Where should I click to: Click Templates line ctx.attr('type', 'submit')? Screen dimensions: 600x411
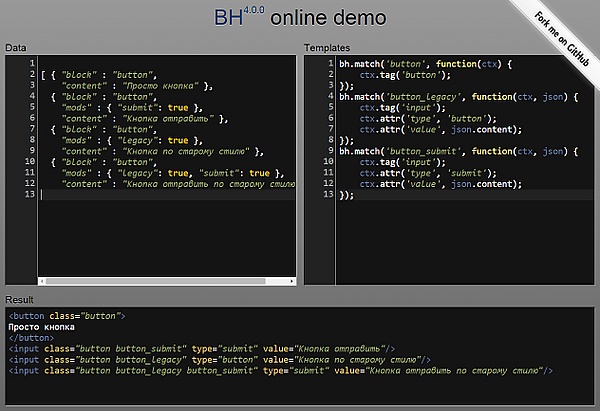(x=428, y=173)
